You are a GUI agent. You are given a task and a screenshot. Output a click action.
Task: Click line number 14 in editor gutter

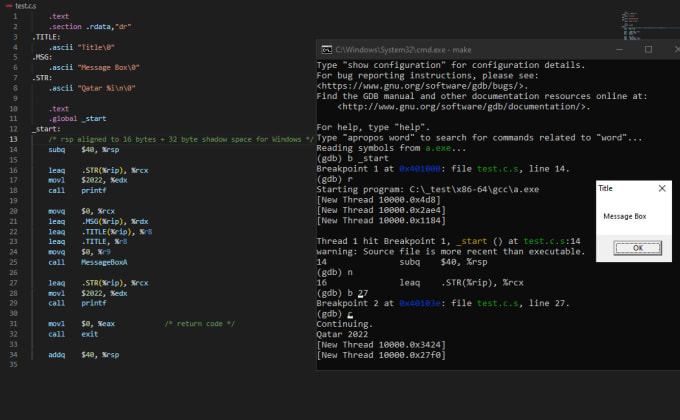(13, 150)
